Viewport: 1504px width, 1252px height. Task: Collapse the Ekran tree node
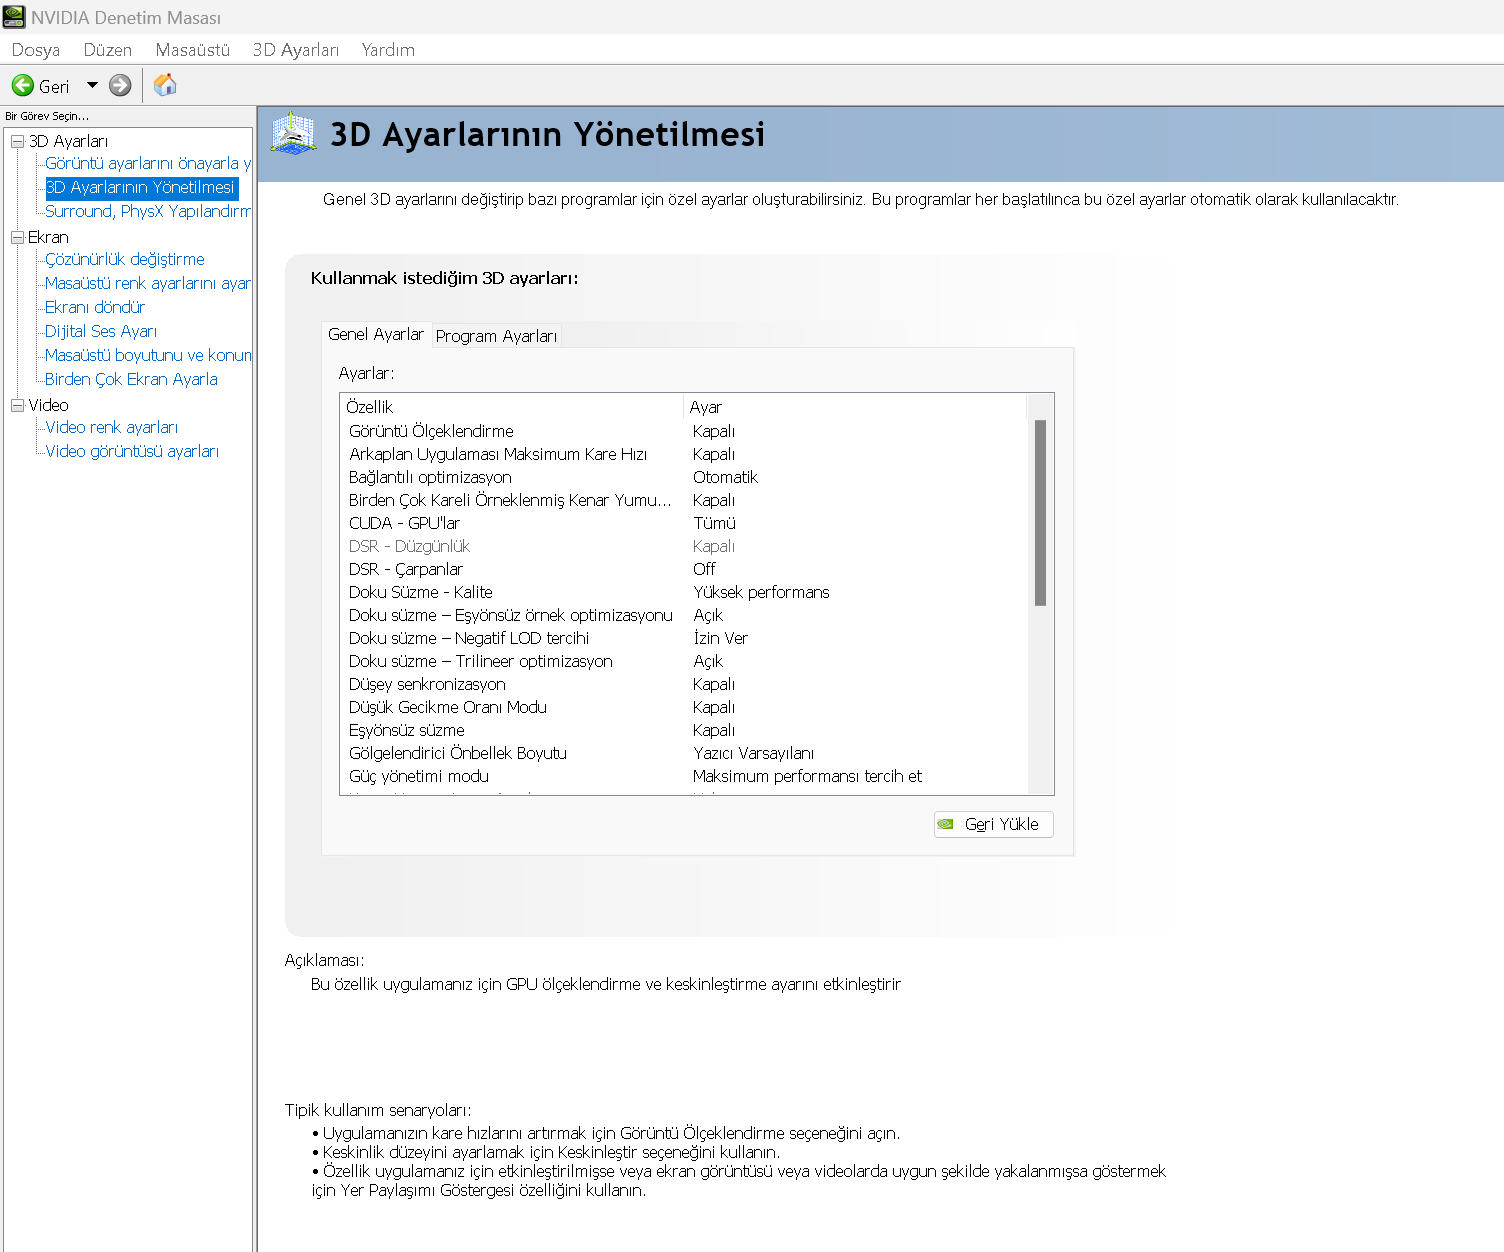point(17,237)
